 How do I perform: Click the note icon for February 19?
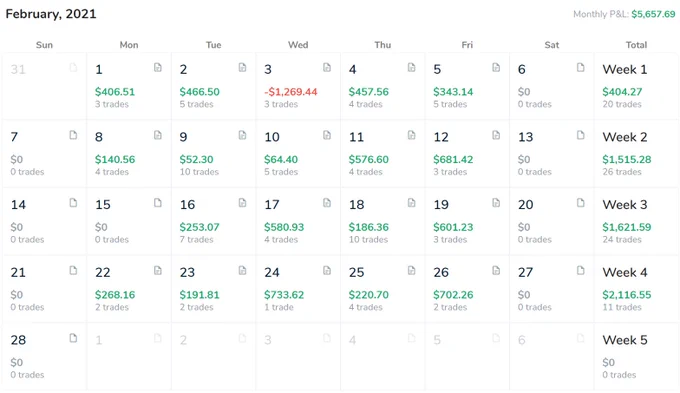click(x=496, y=203)
